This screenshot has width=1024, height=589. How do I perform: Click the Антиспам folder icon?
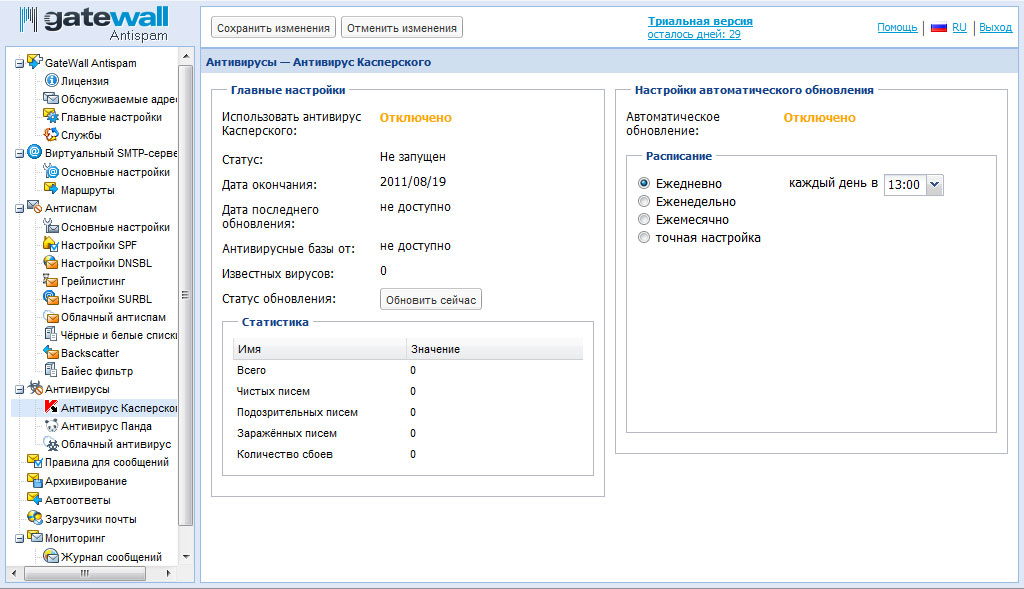pyautogui.click(x=35, y=207)
